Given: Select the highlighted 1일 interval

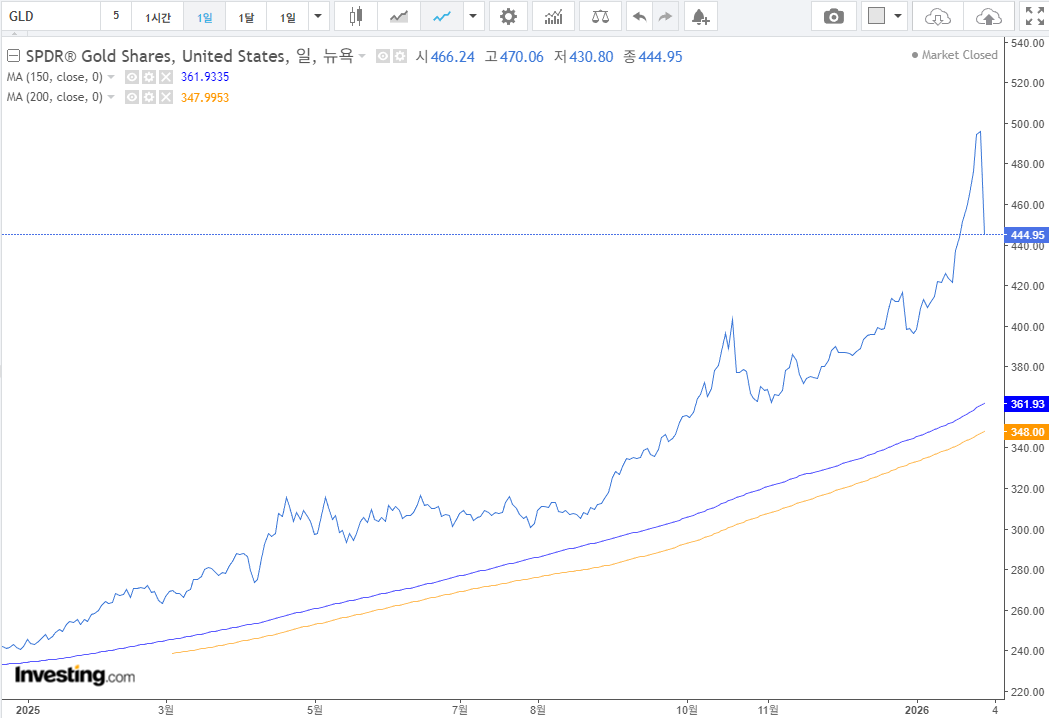Looking at the screenshot, I should [x=205, y=17].
